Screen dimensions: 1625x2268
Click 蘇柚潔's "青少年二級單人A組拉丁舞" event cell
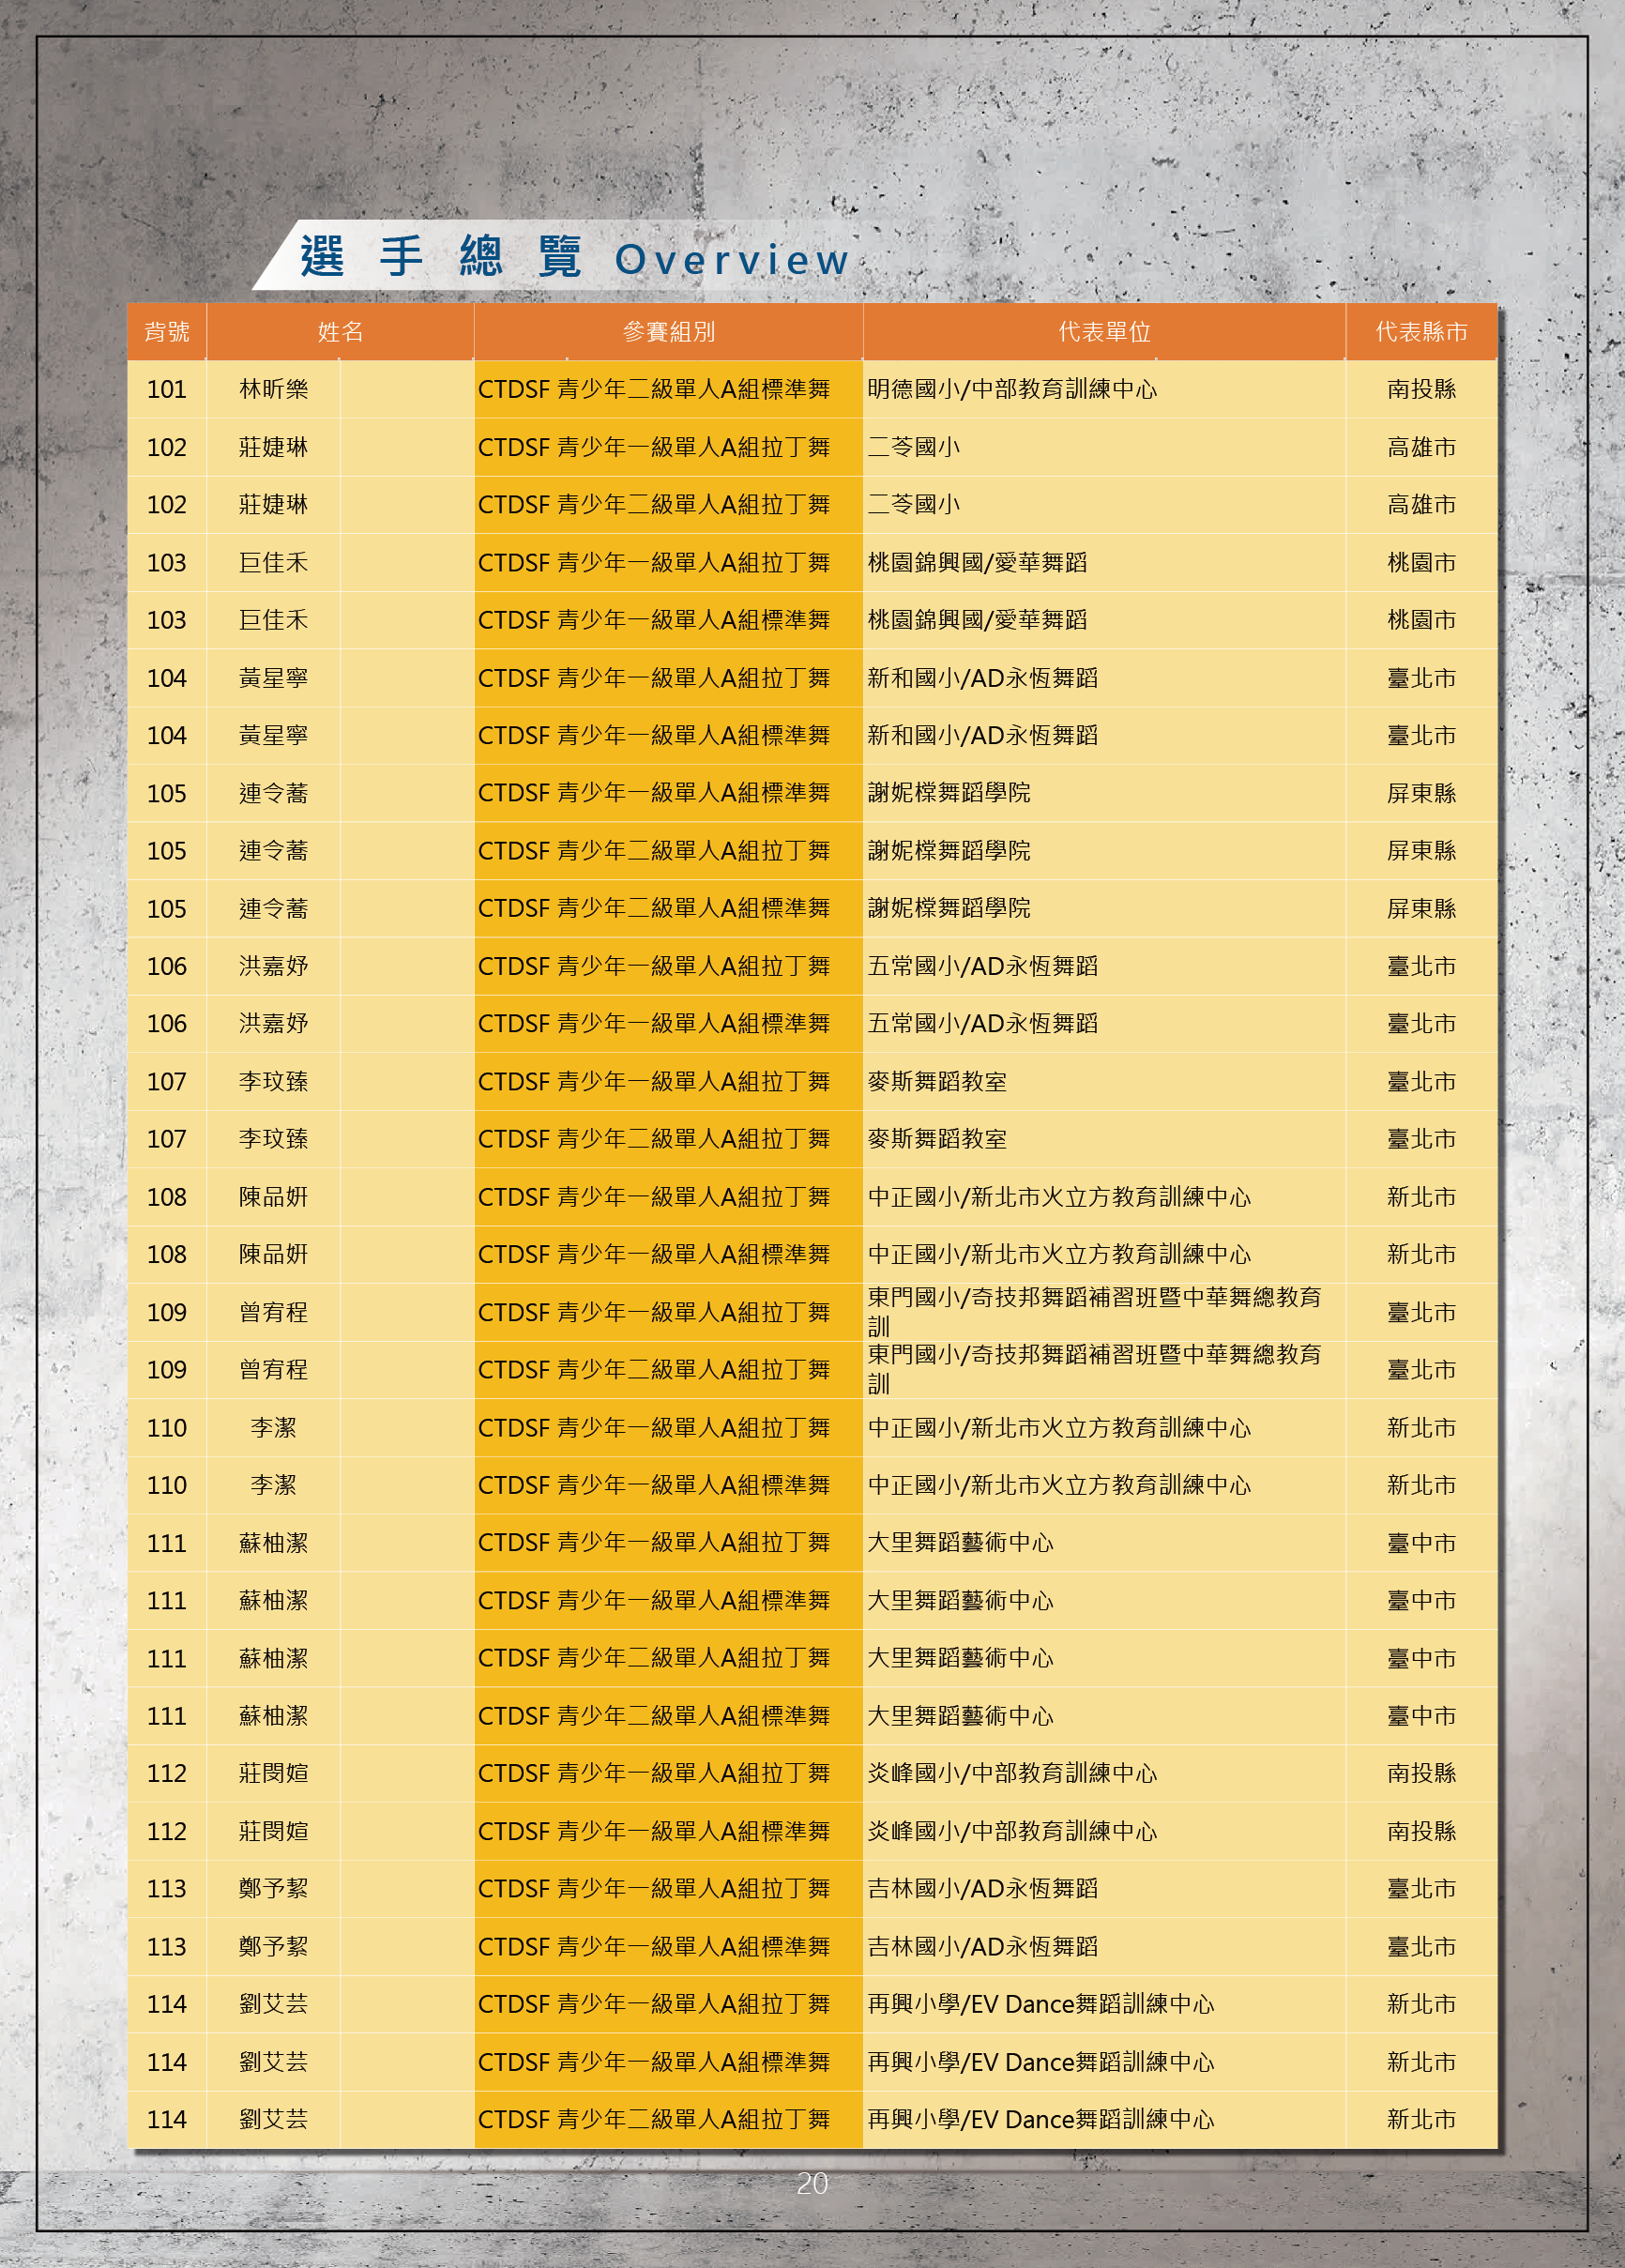(x=668, y=1658)
